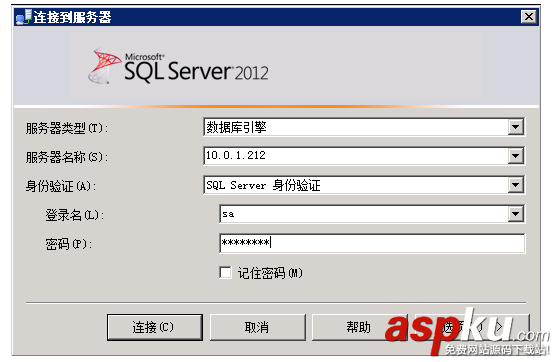
Task: Close the Connect to Server dialog
Action: tap(529, 17)
